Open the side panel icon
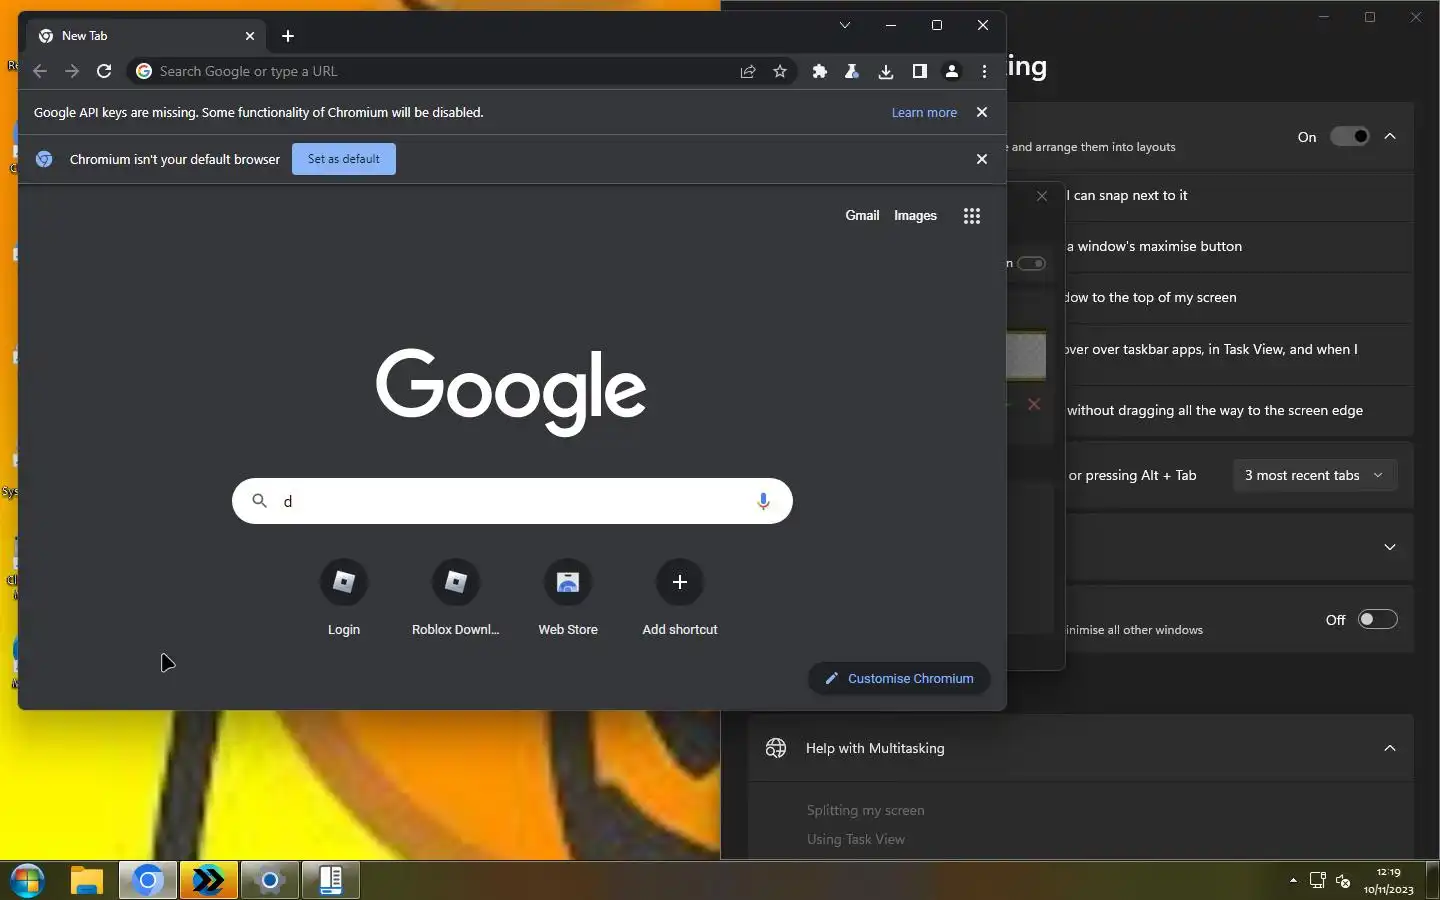The width and height of the screenshot is (1440, 900). coord(919,71)
